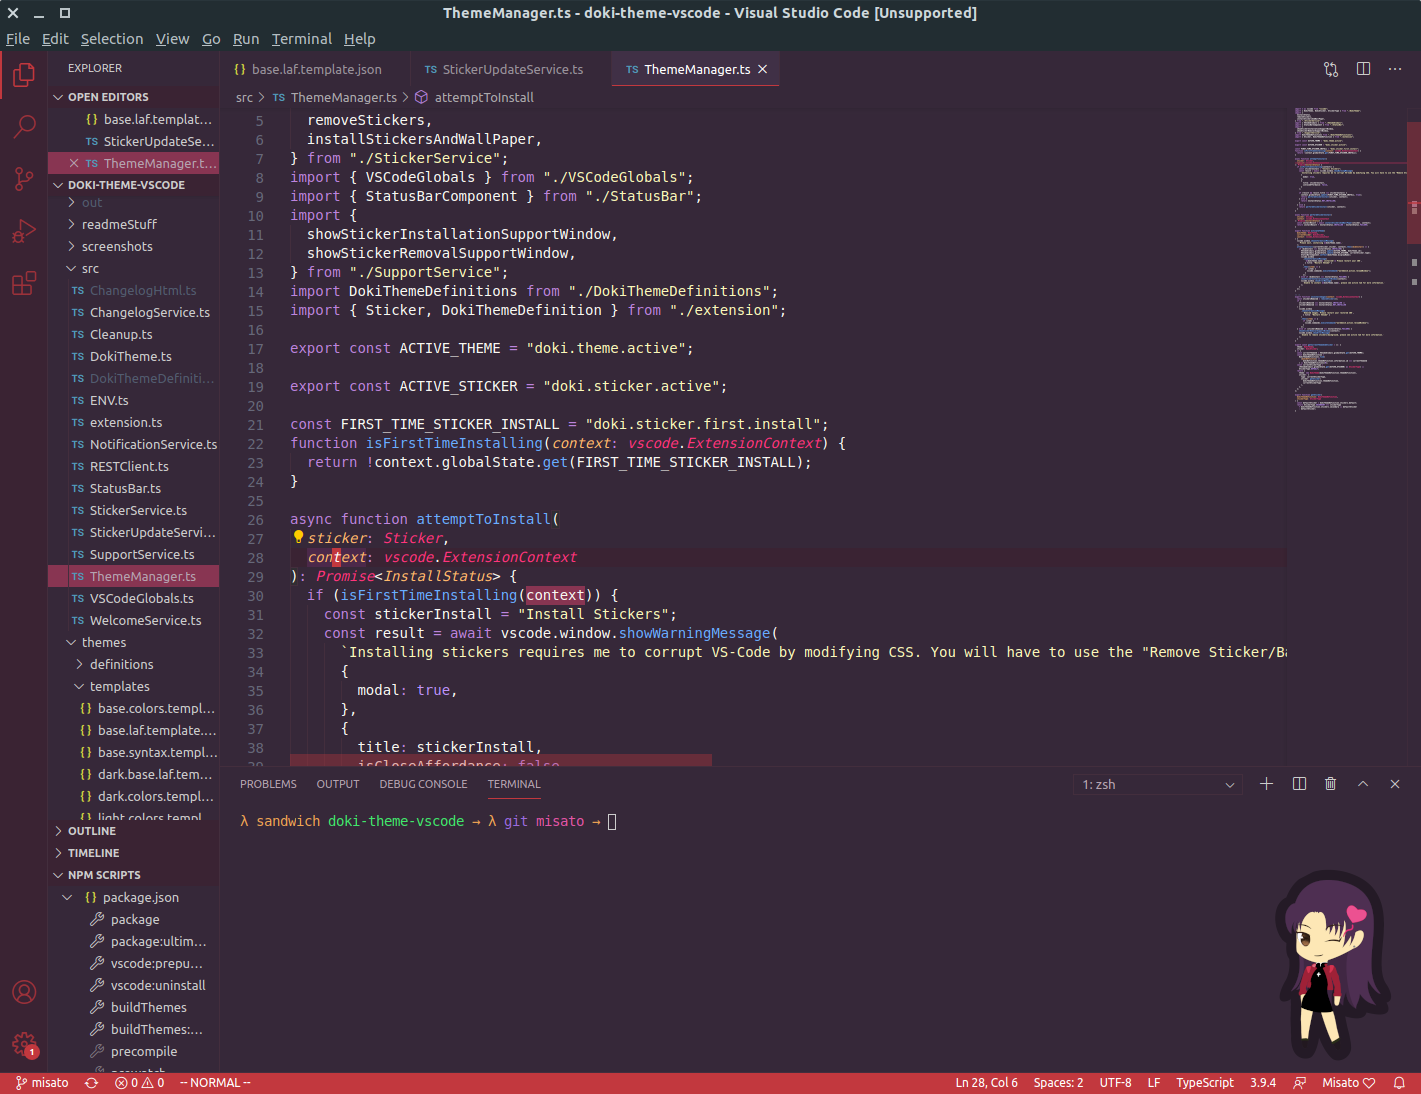Open the Terminal menu
The image size is (1421, 1094).
(x=301, y=39)
